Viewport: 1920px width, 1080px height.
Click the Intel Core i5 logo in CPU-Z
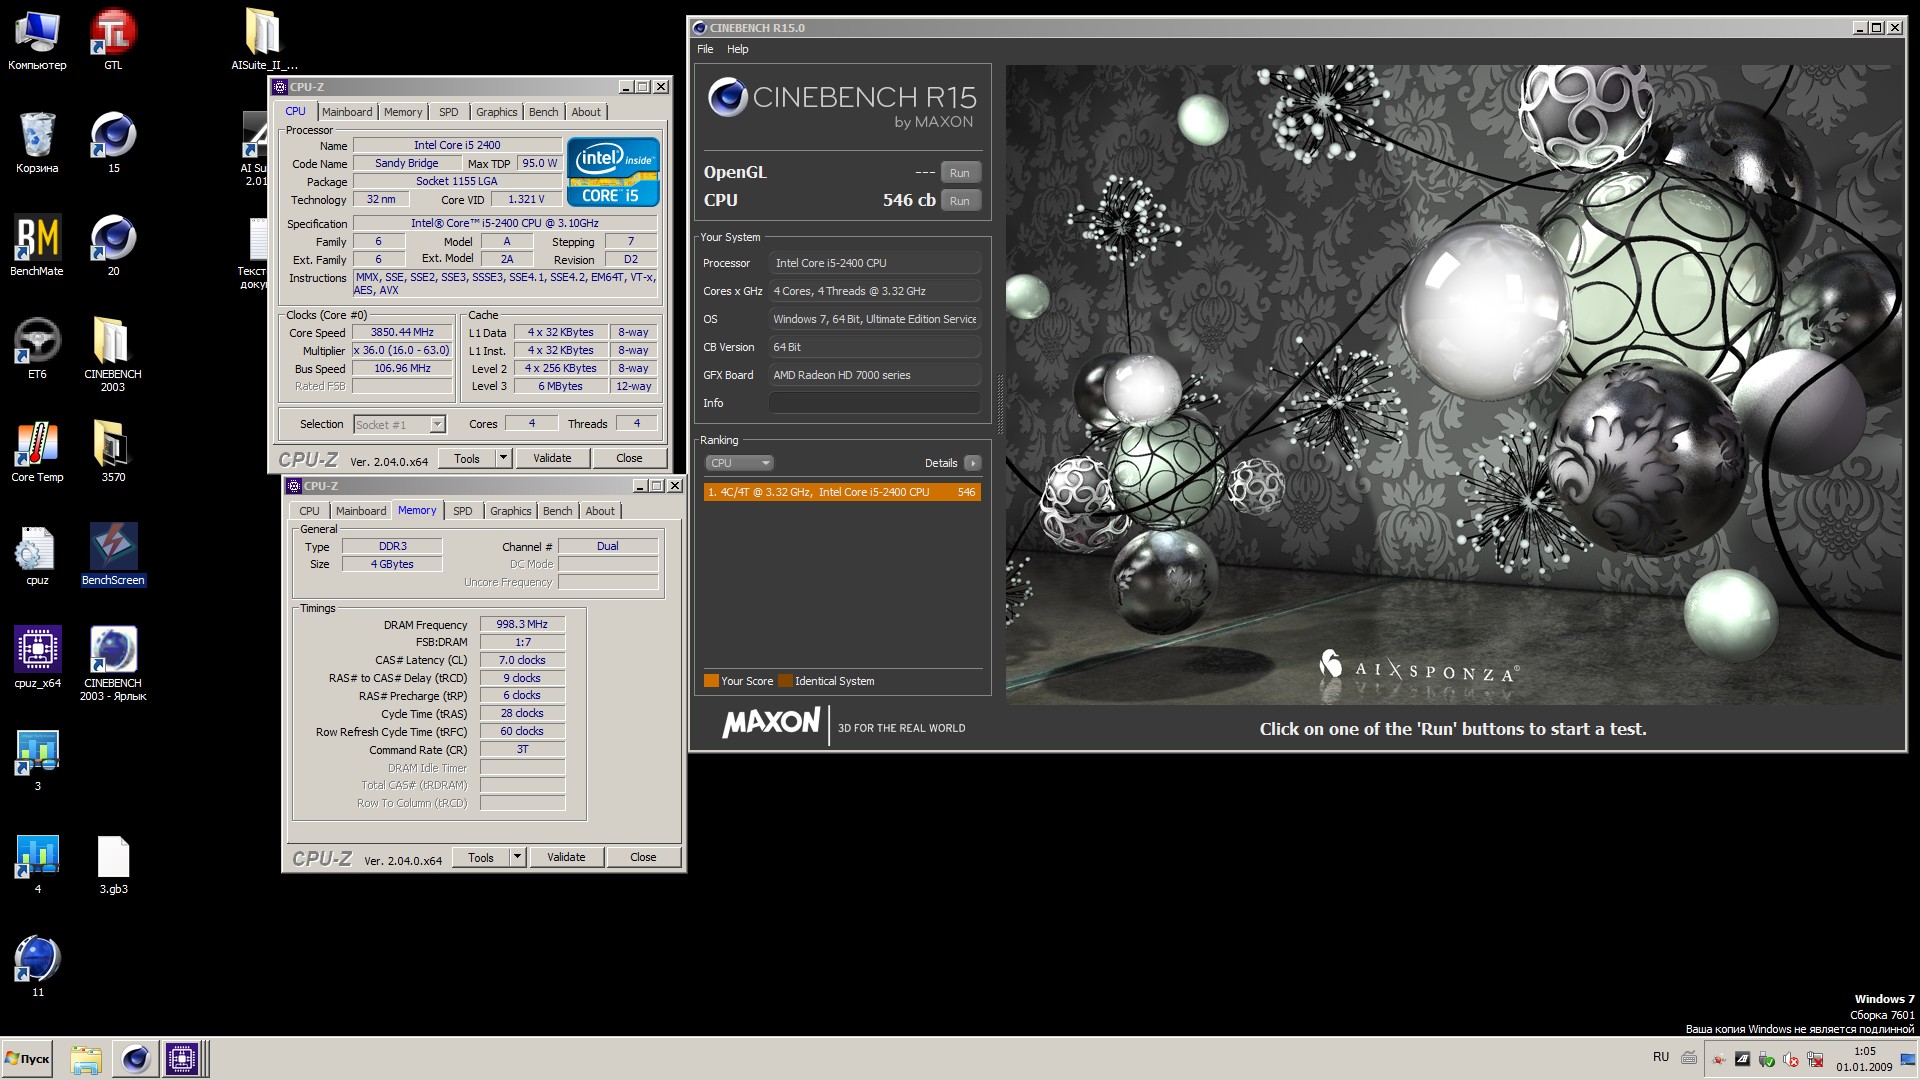pyautogui.click(x=613, y=171)
